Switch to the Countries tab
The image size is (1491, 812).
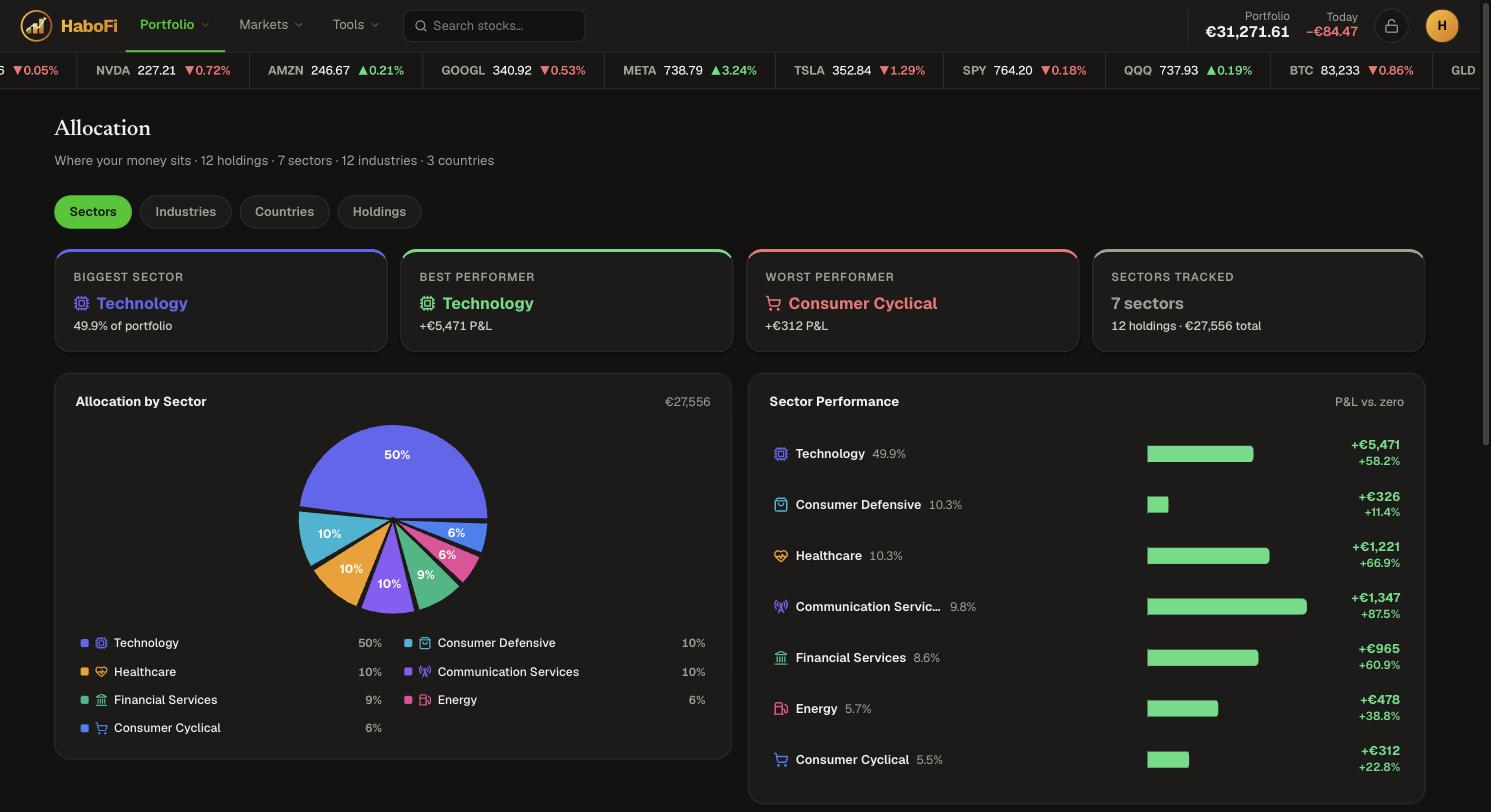coord(284,212)
